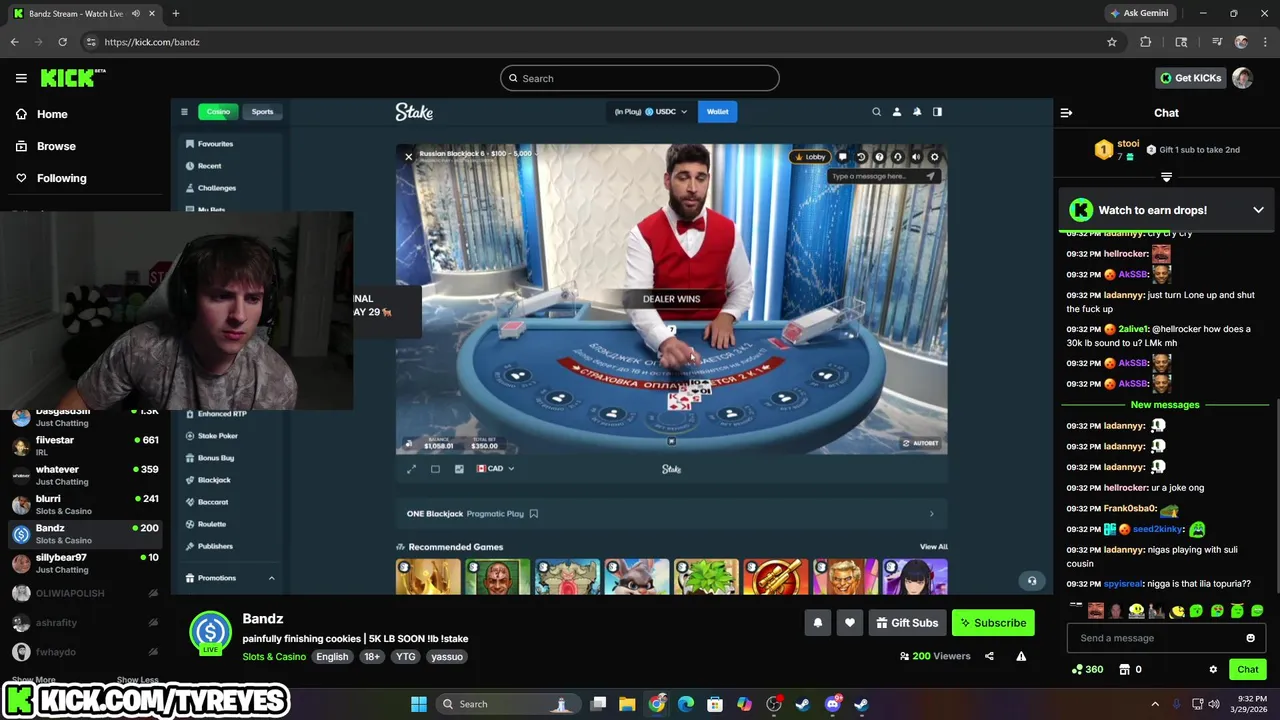Open Stake search magnifier
The height and width of the screenshot is (720, 1280).
(876, 112)
